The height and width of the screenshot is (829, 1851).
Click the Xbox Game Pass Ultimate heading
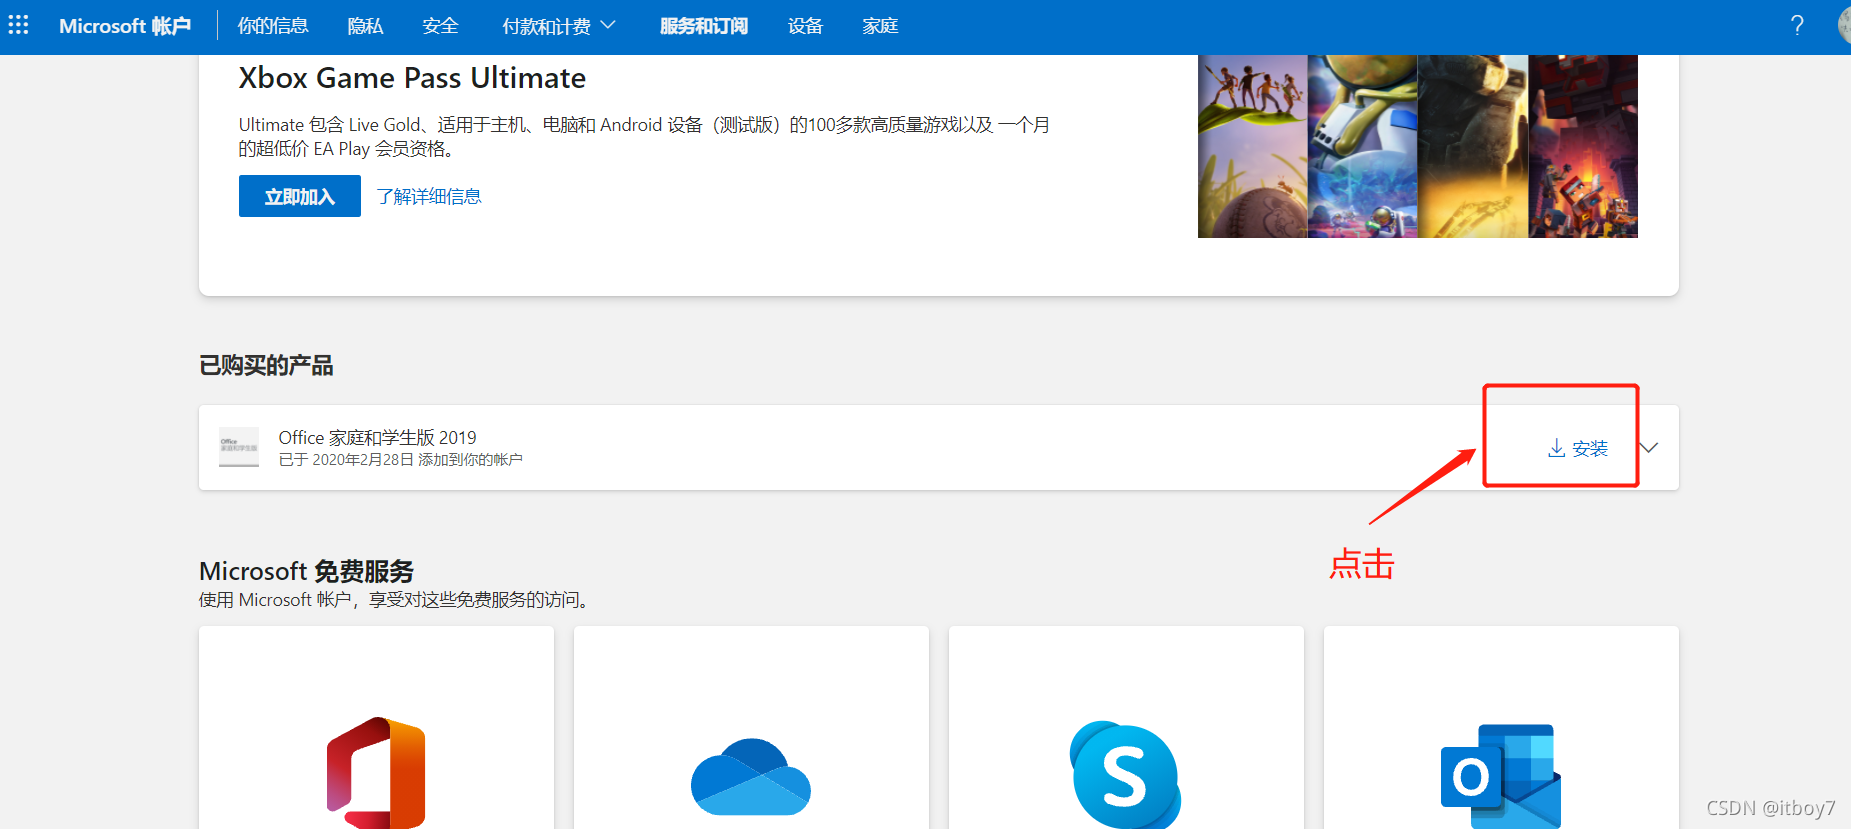pos(412,78)
